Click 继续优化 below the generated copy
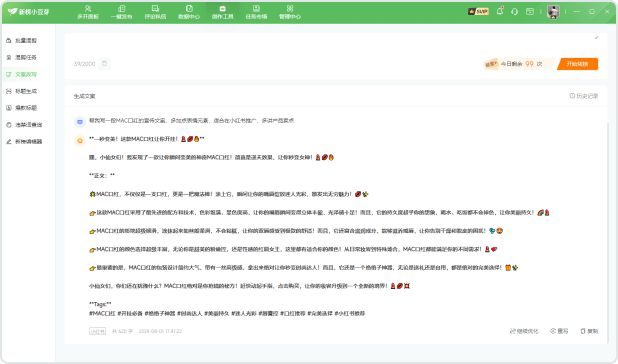The height and width of the screenshot is (364, 618). point(524,331)
